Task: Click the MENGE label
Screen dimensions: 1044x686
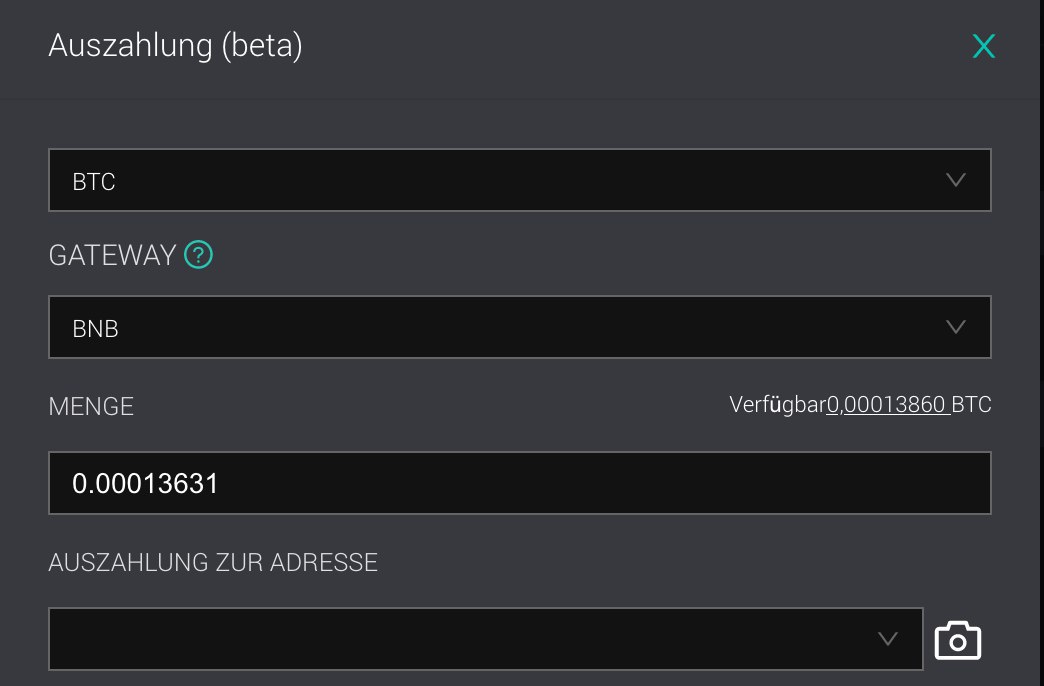Action: tap(91, 406)
